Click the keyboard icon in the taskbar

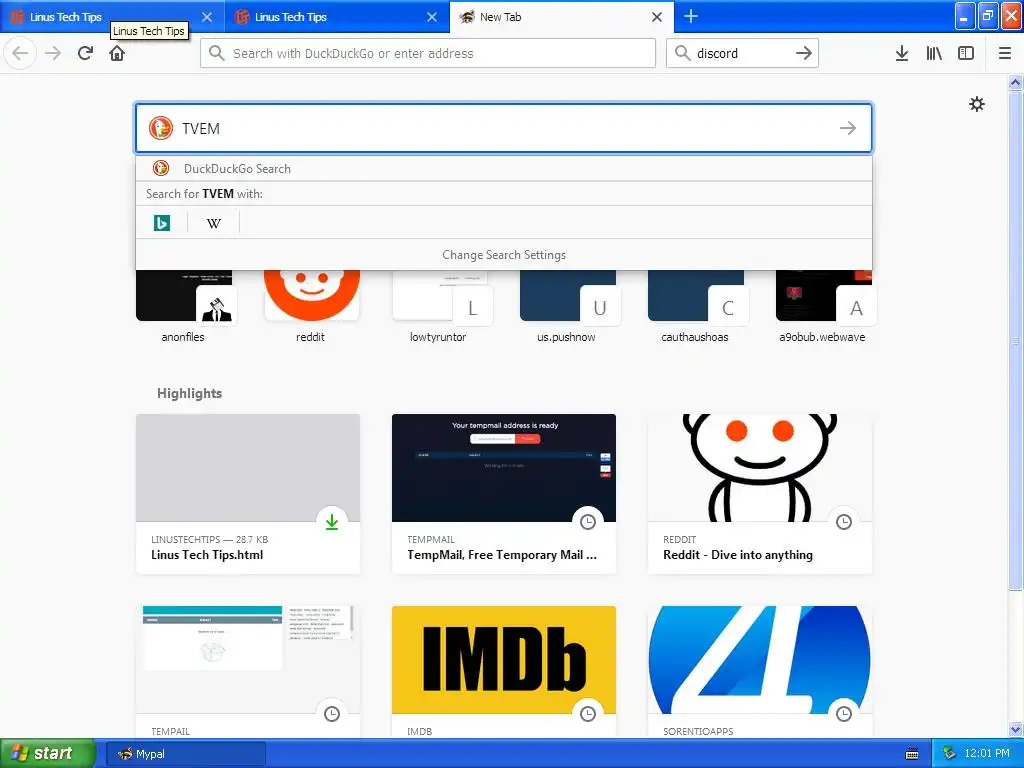[x=912, y=754]
